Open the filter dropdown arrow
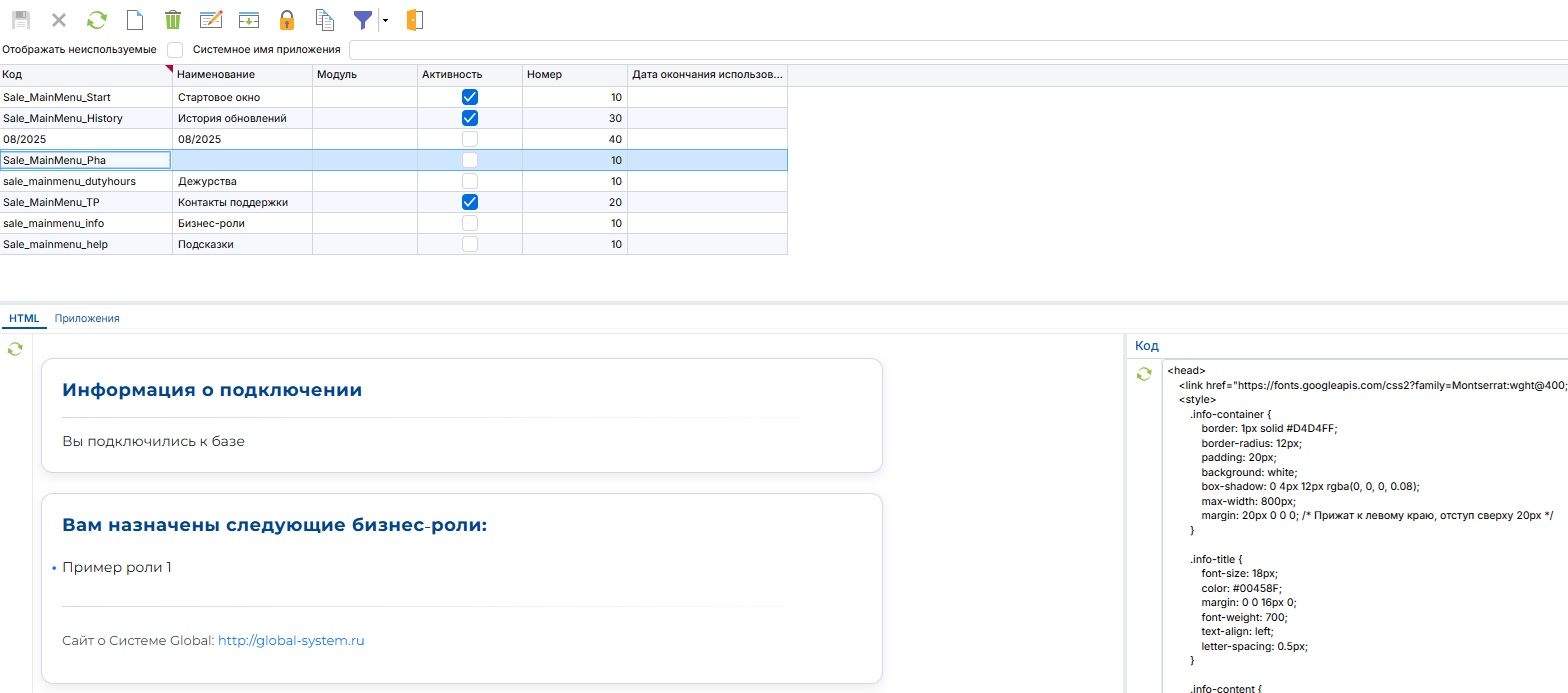The height and width of the screenshot is (693, 1568). pos(385,21)
